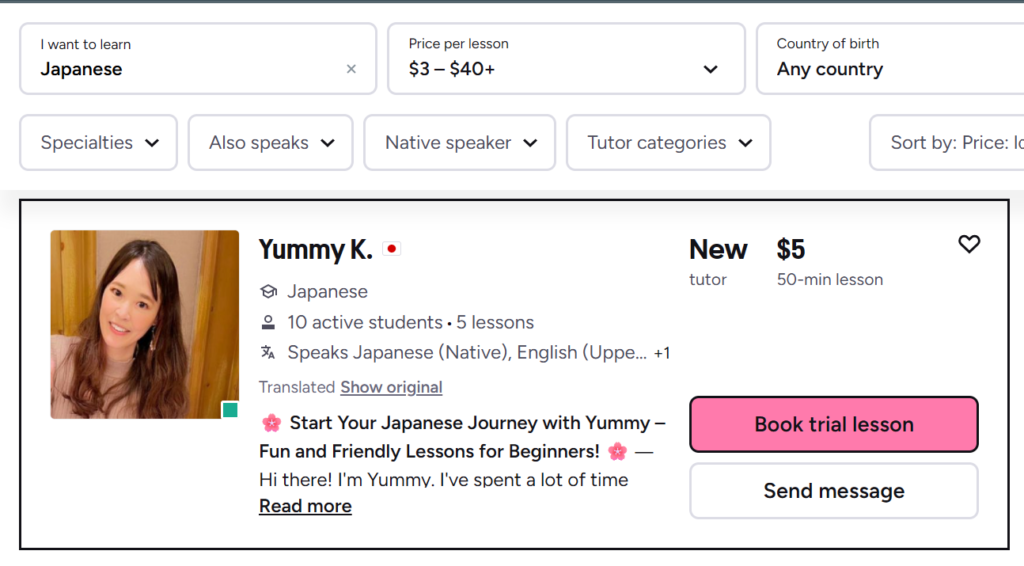
Task: Expand the tutor description with Read more
Action: click(x=305, y=506)
